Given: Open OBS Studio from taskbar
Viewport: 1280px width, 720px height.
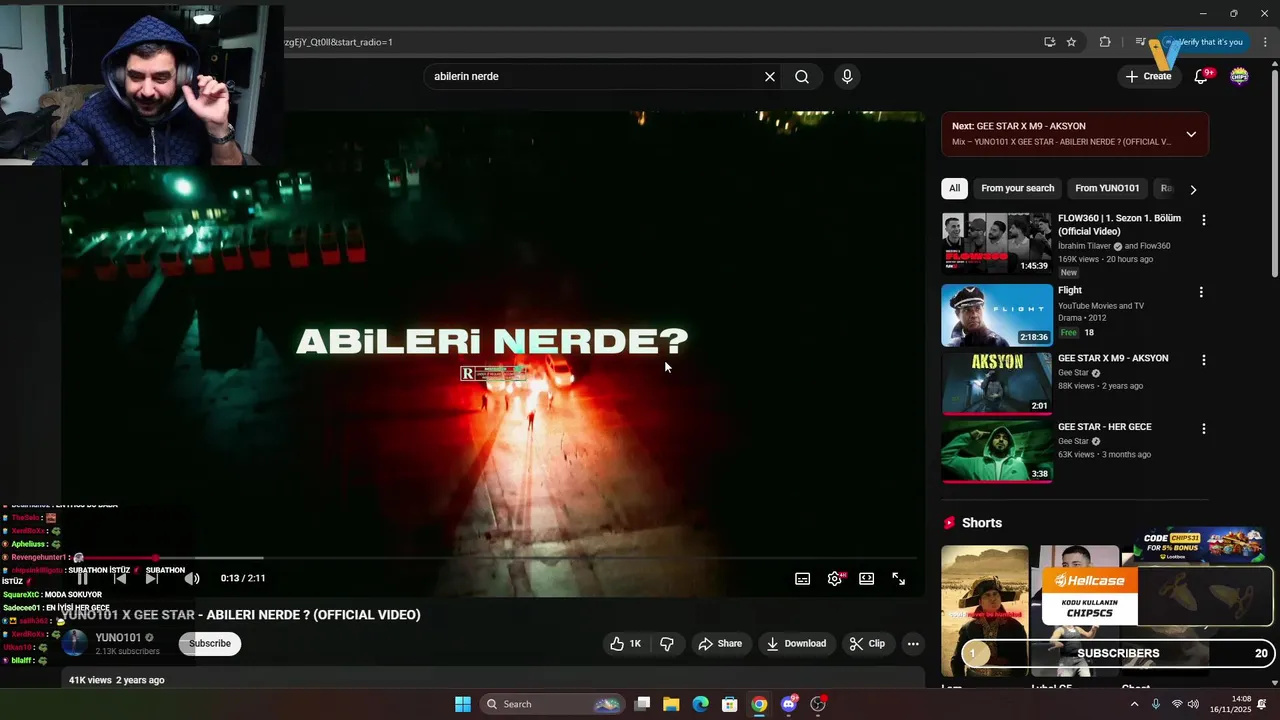Looking at the screenshot, I should tap(818, 704).
